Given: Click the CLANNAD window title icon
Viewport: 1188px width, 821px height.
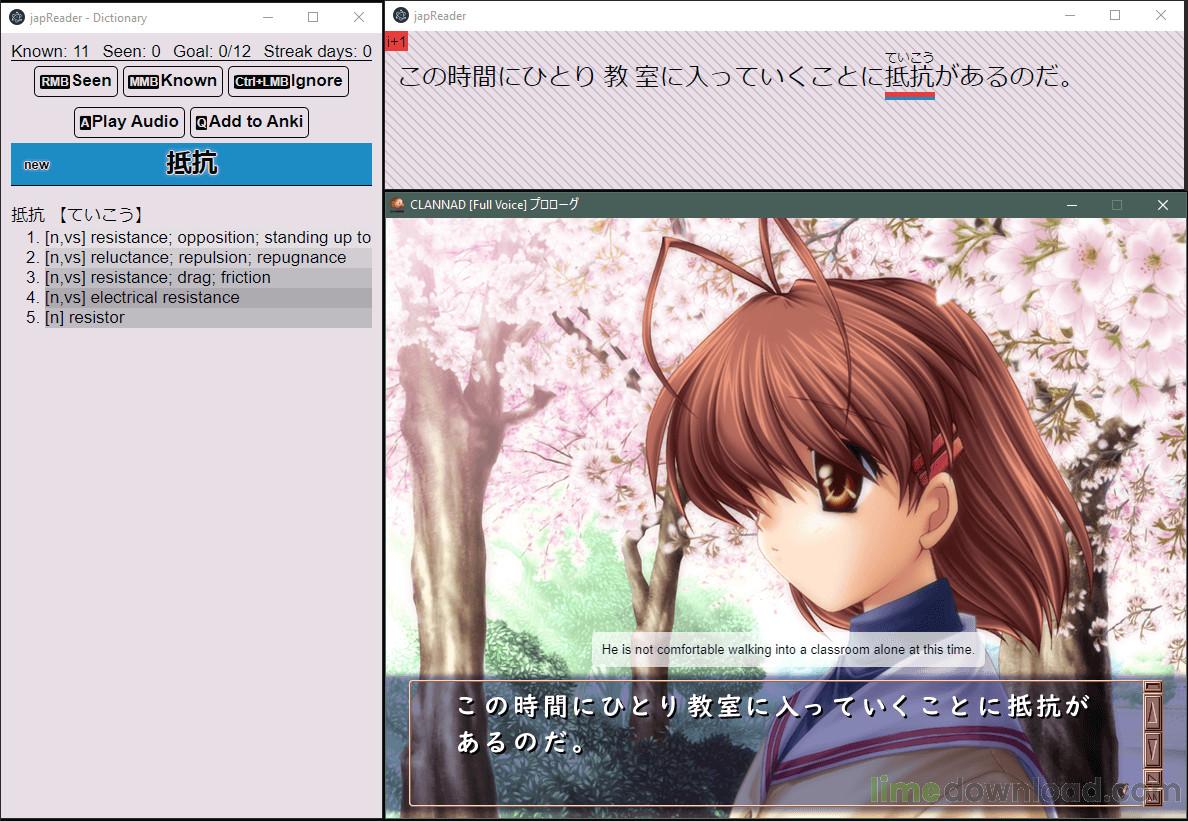Looking at the screenshot, I should (x=396, y=204).
